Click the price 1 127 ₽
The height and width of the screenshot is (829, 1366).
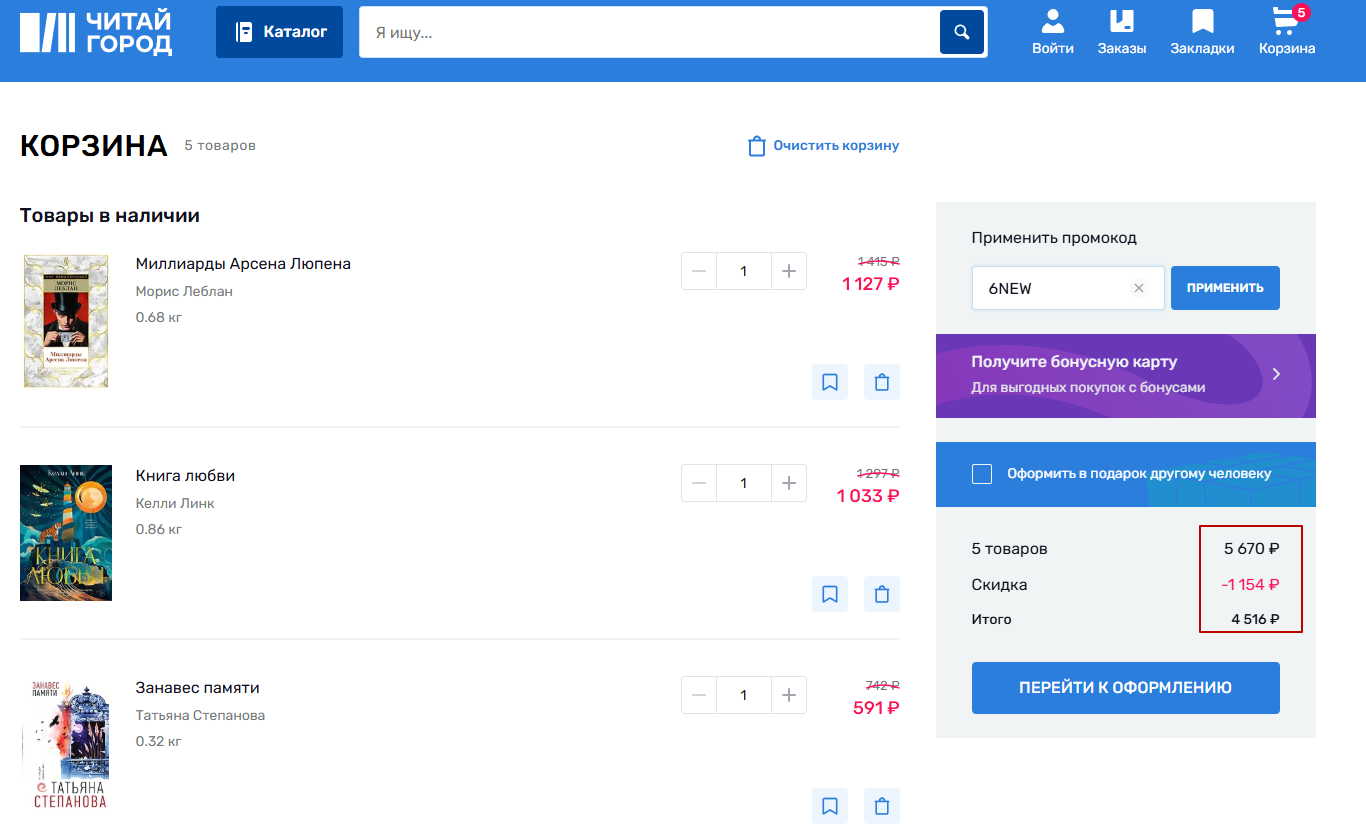coord(871,284)
